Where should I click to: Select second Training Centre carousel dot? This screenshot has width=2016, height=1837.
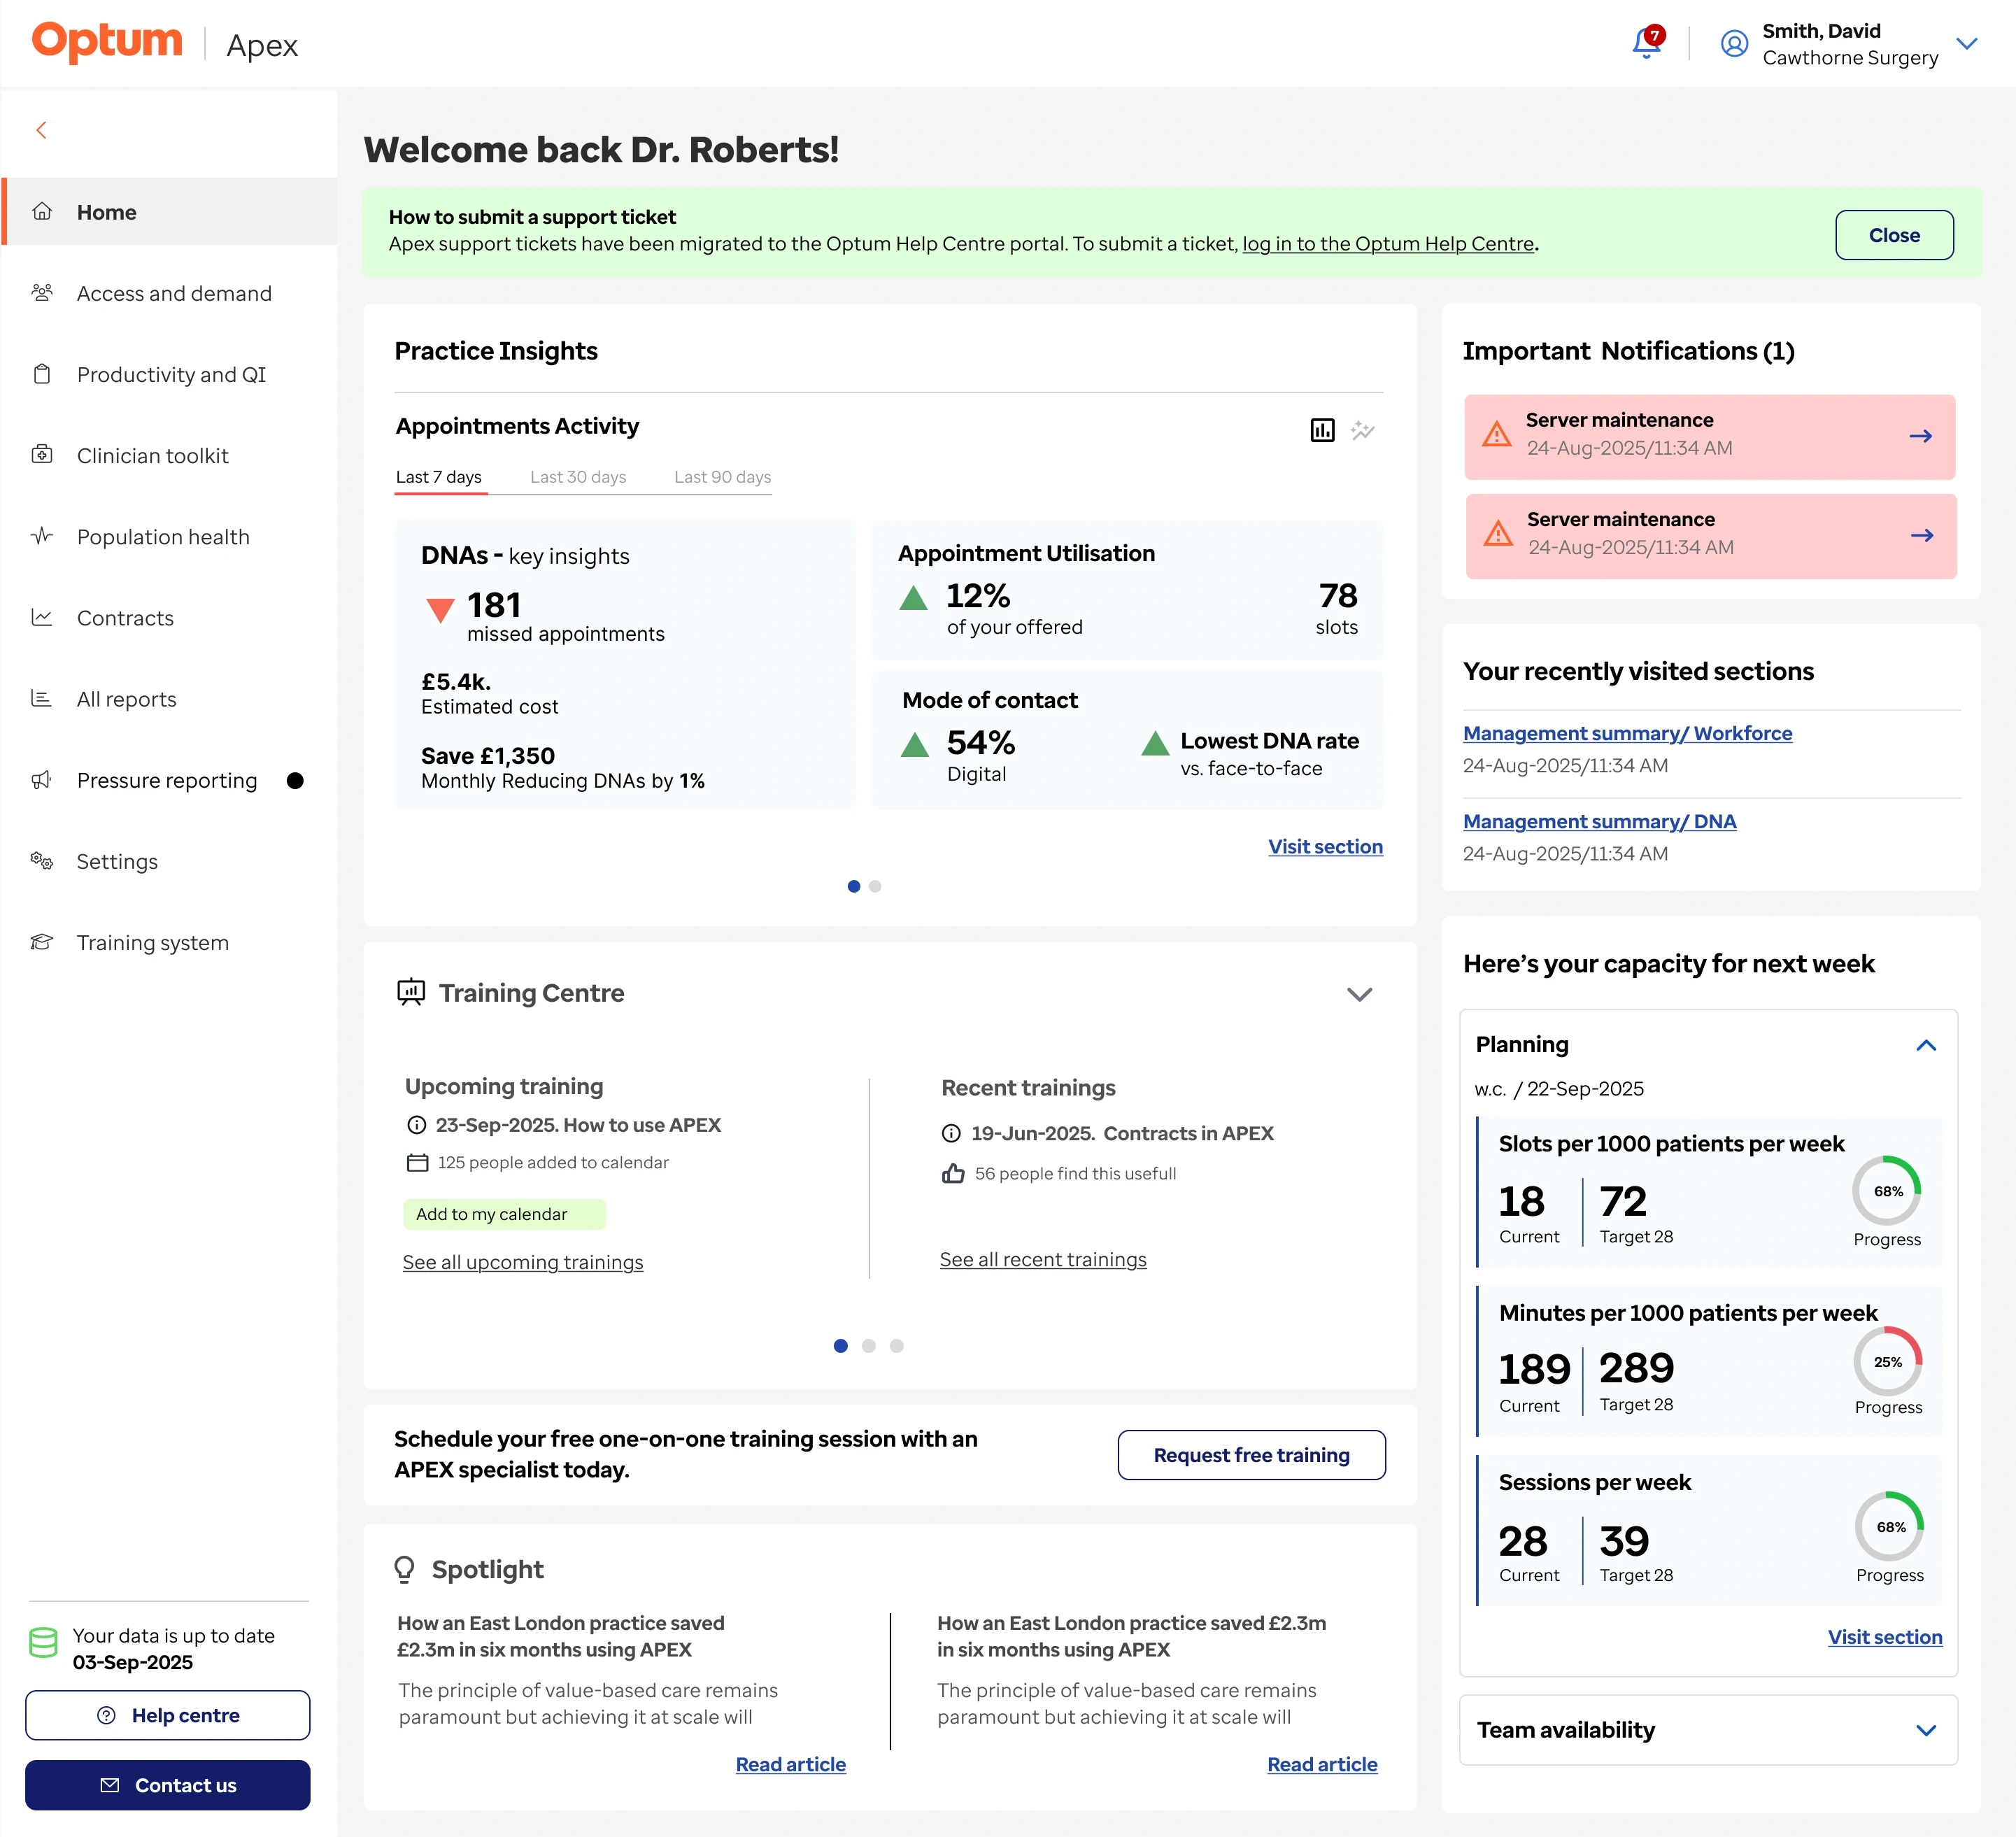pyautogui.click(x=868, y=1346)
